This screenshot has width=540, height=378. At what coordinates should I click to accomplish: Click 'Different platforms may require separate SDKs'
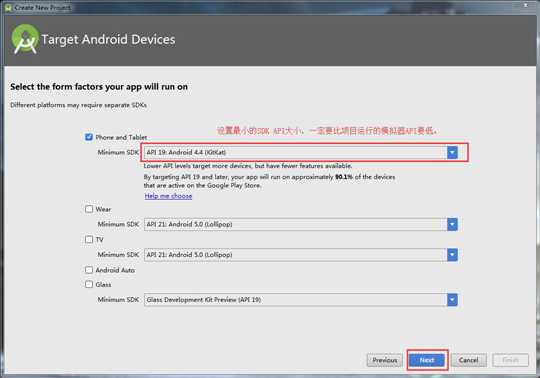79,105
